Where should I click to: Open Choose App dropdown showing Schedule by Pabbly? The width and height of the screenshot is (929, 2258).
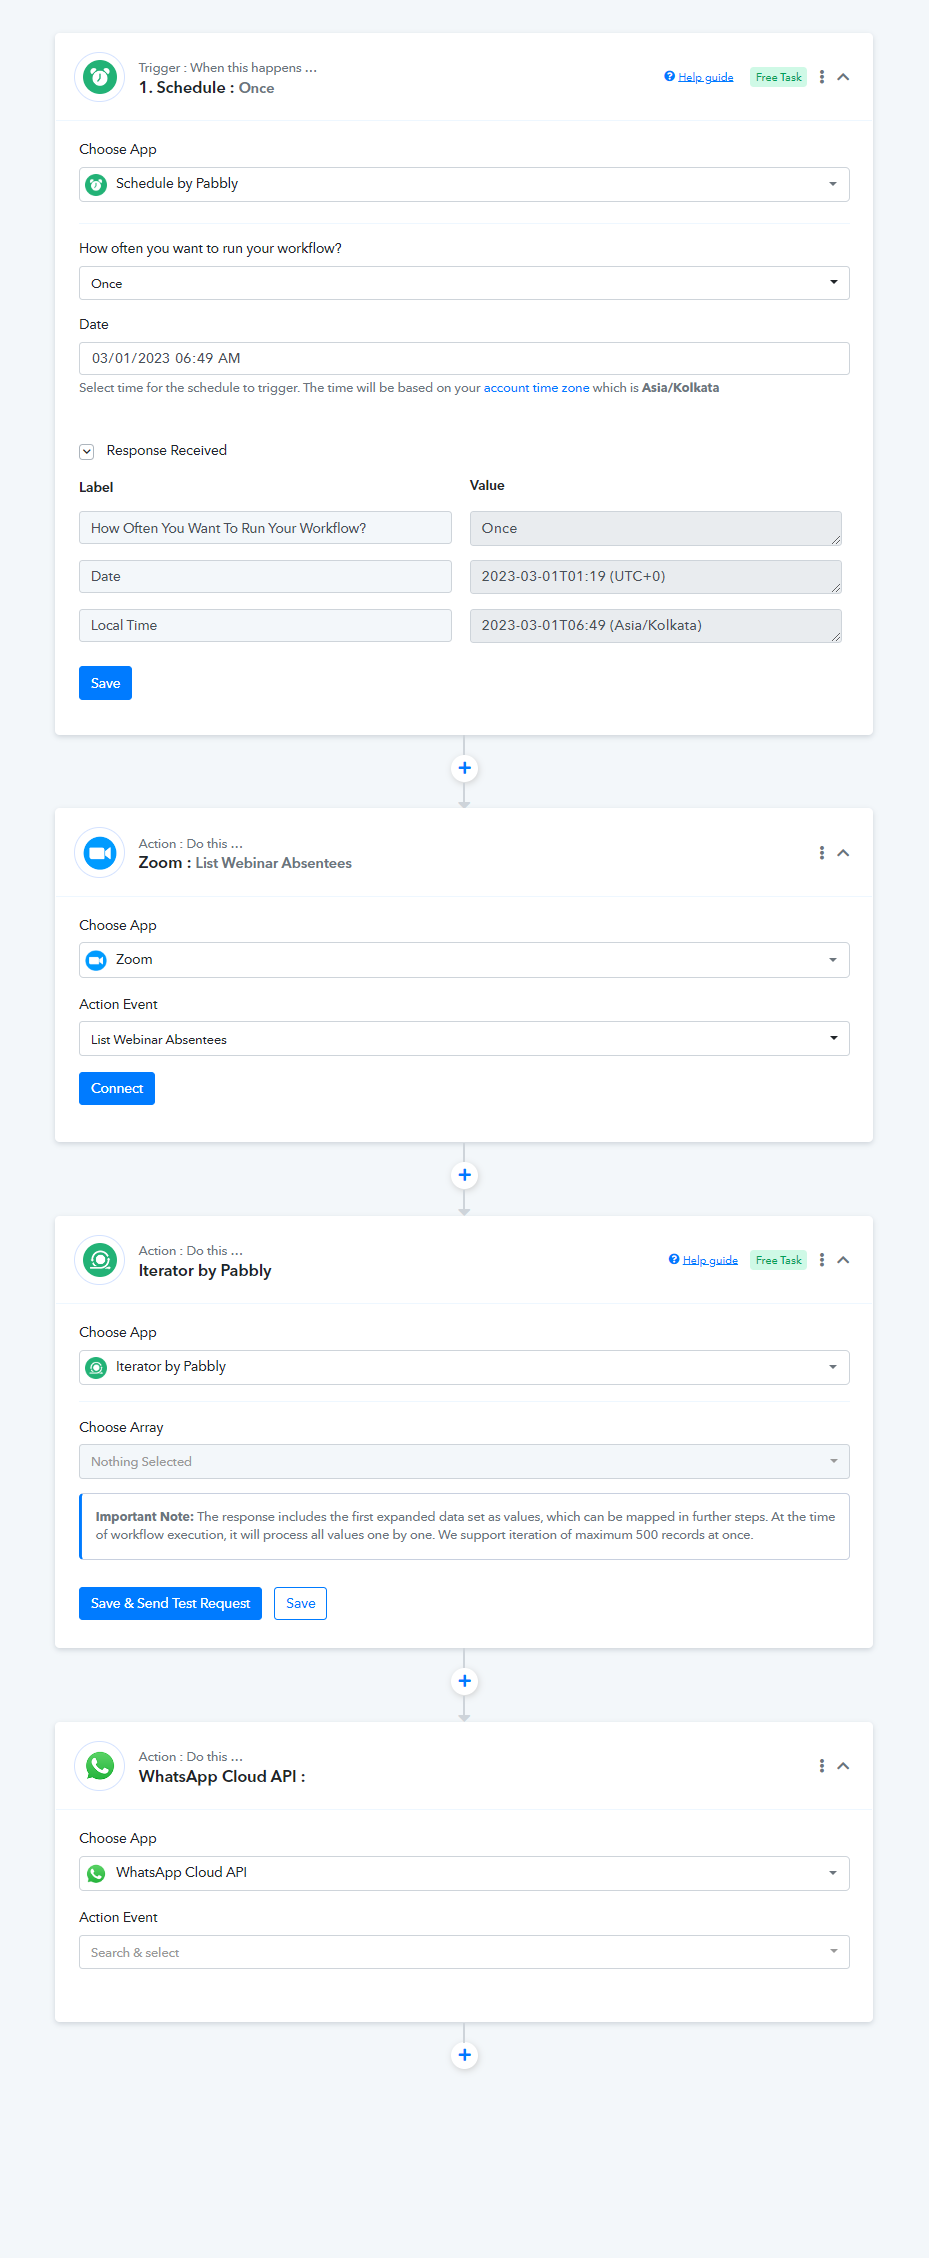click(464, 184)
